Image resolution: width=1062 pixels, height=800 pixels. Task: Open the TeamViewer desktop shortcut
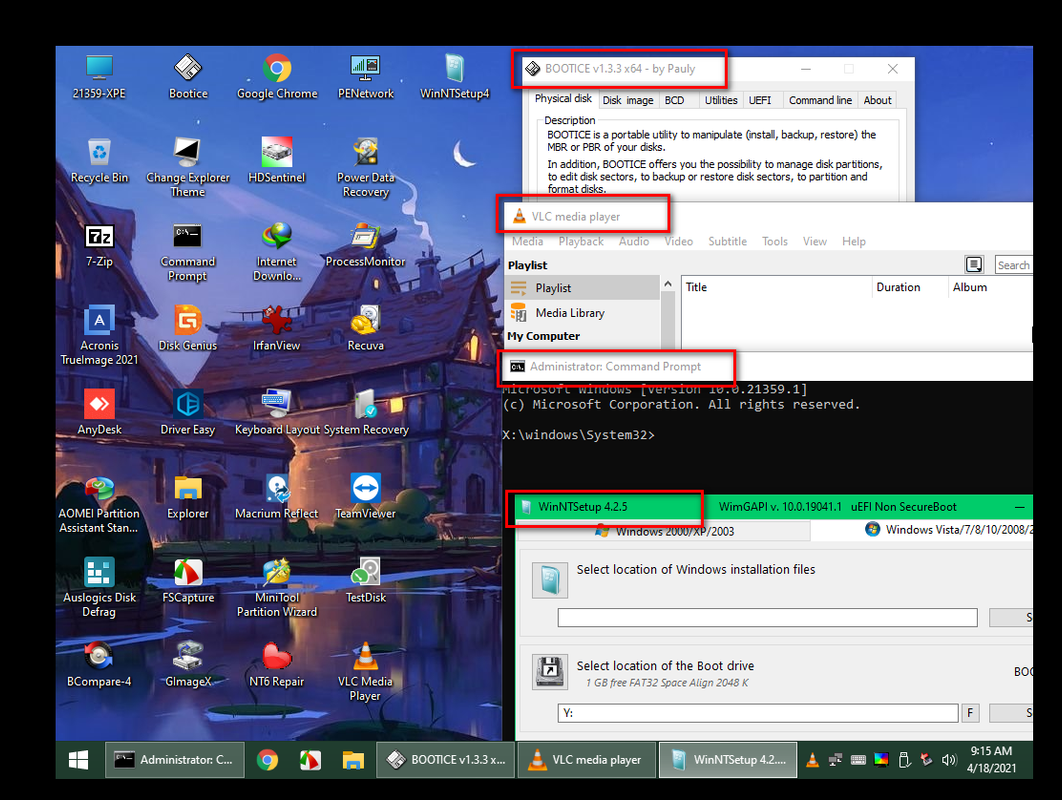pyautogui.click(x=366, y=497)
